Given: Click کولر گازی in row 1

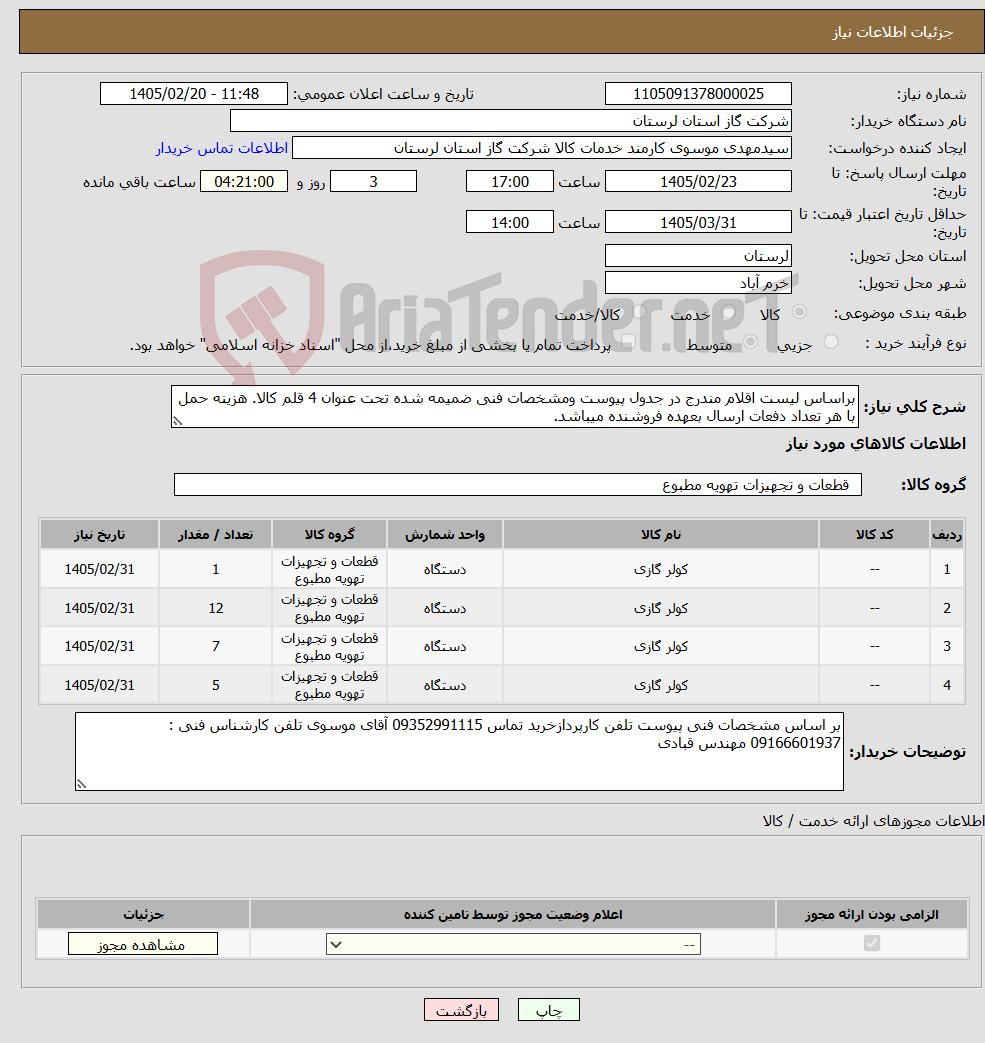Looking at the screenshot, I should tap(660, 569).
